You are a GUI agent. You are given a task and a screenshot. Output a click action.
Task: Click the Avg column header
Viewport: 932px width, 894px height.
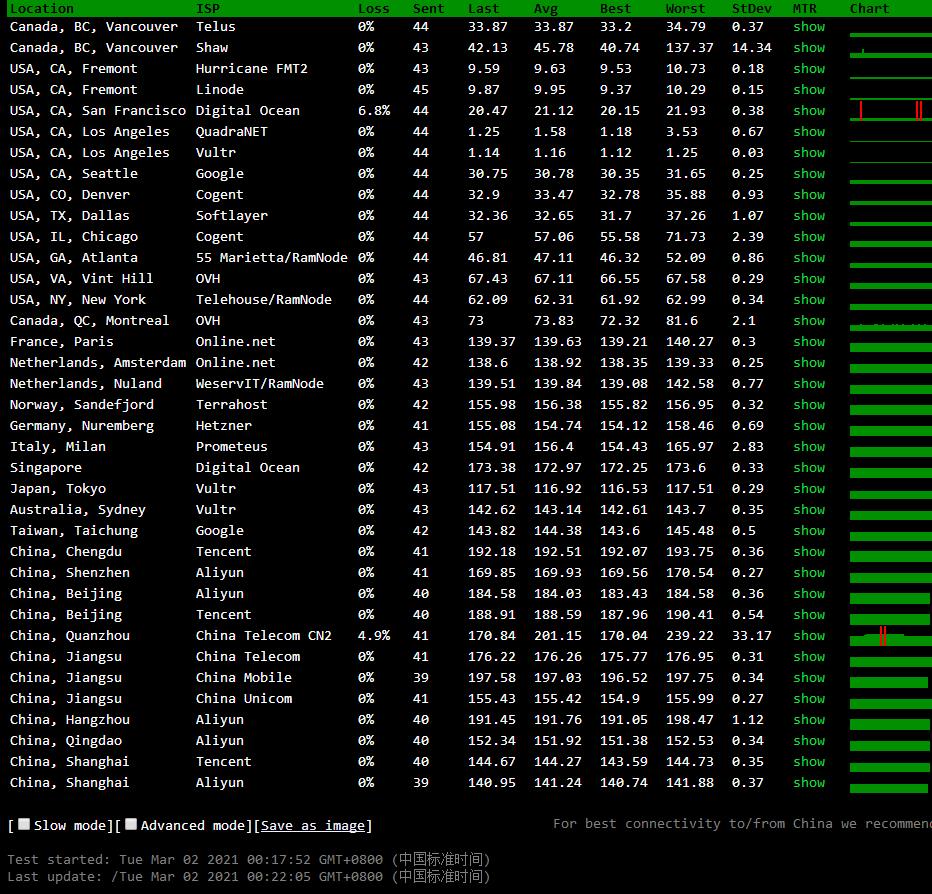click(x=545, y=8)
